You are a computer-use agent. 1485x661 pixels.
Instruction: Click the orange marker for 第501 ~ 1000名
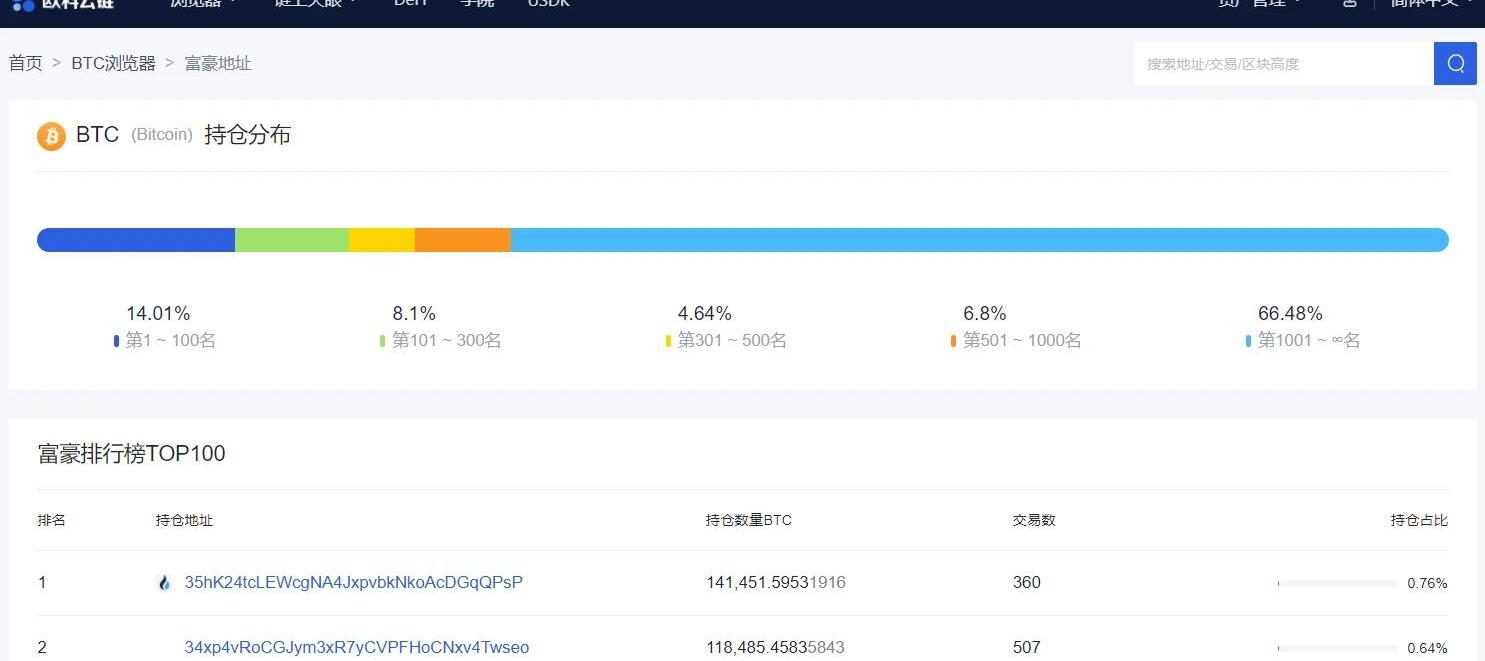pyautogui.click(x=953, y=342)
